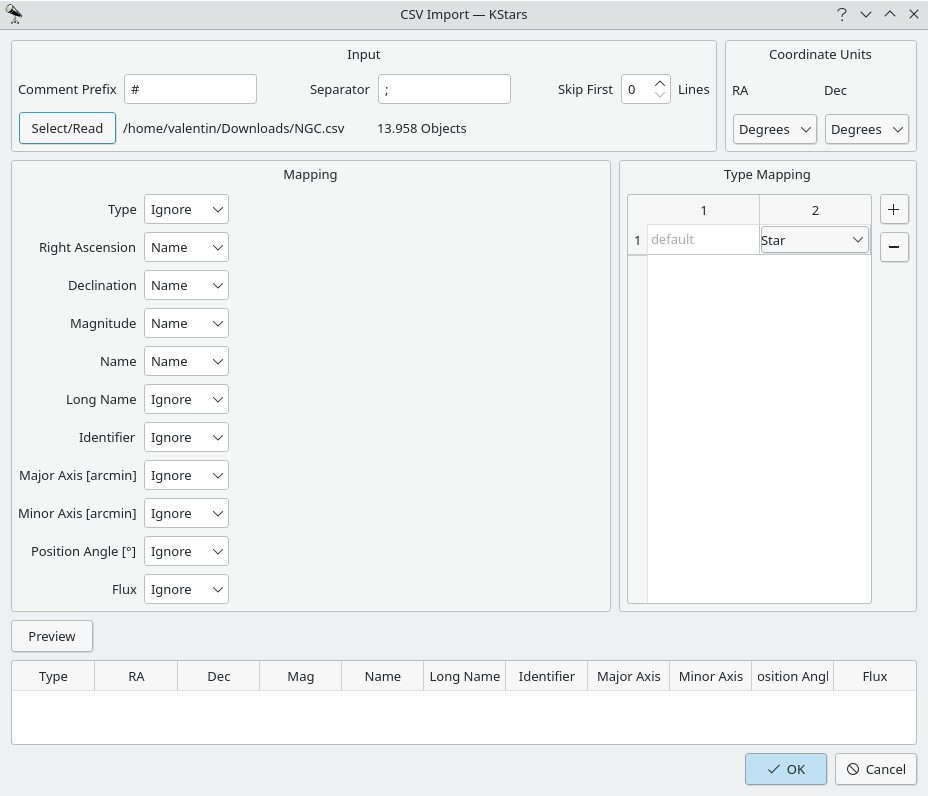Expand the Type mapping combo box

(x=186, y=210)
